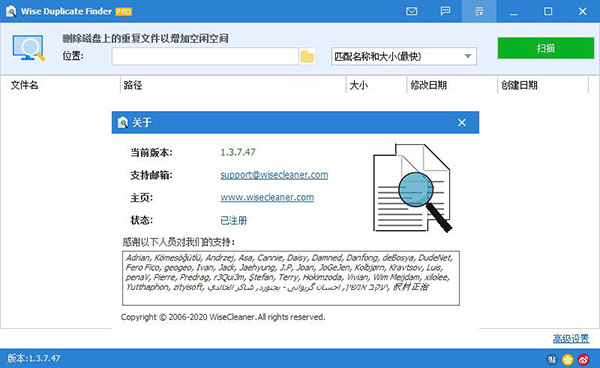The height and width of the screenshot is (368, 600).
Task: Open the feedback chat bubble icon
Action: (x=445, y=11)
